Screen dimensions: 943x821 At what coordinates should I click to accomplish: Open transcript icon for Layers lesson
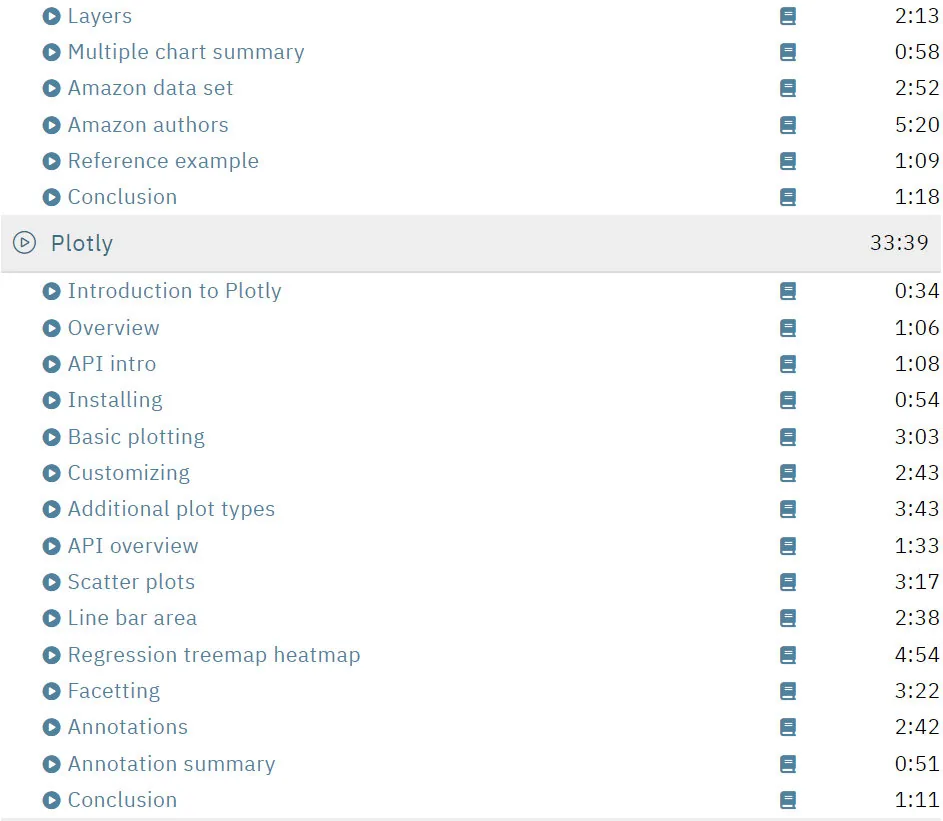pos(788,16)
